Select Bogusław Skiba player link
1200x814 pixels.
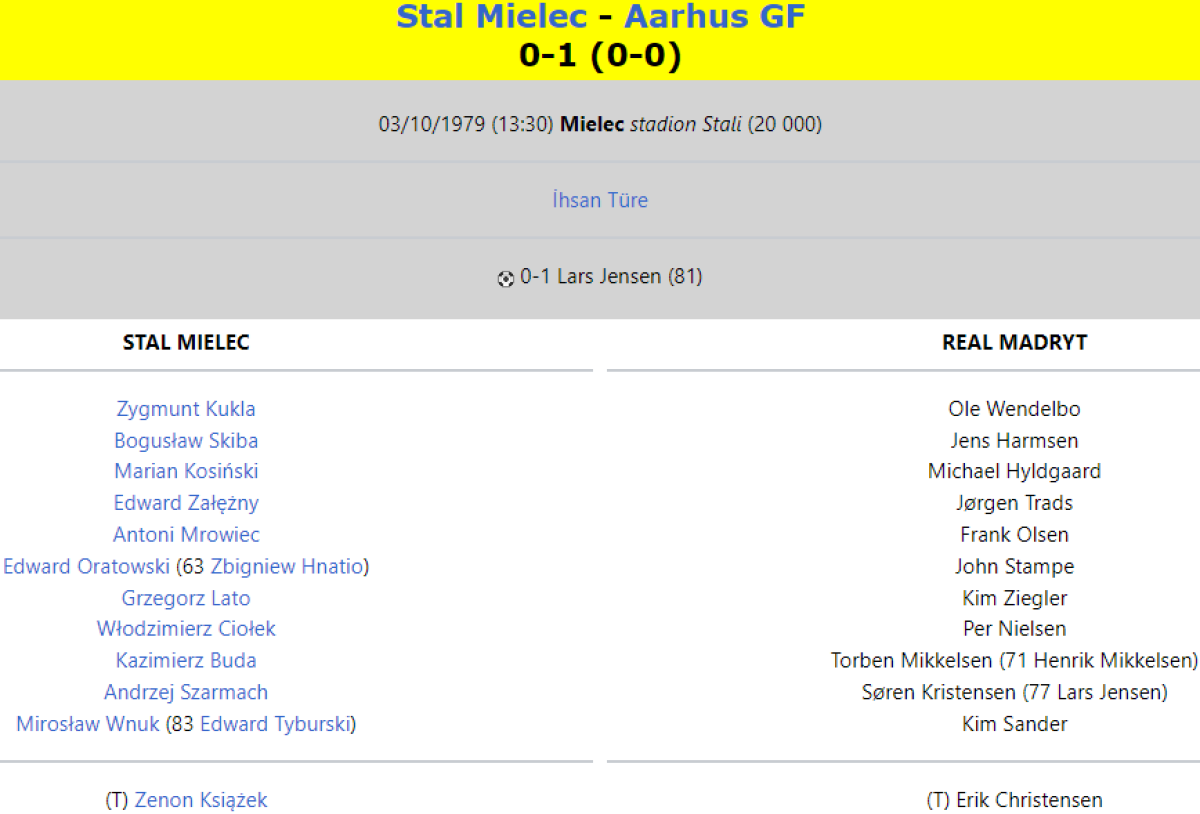tap(186, 441)
